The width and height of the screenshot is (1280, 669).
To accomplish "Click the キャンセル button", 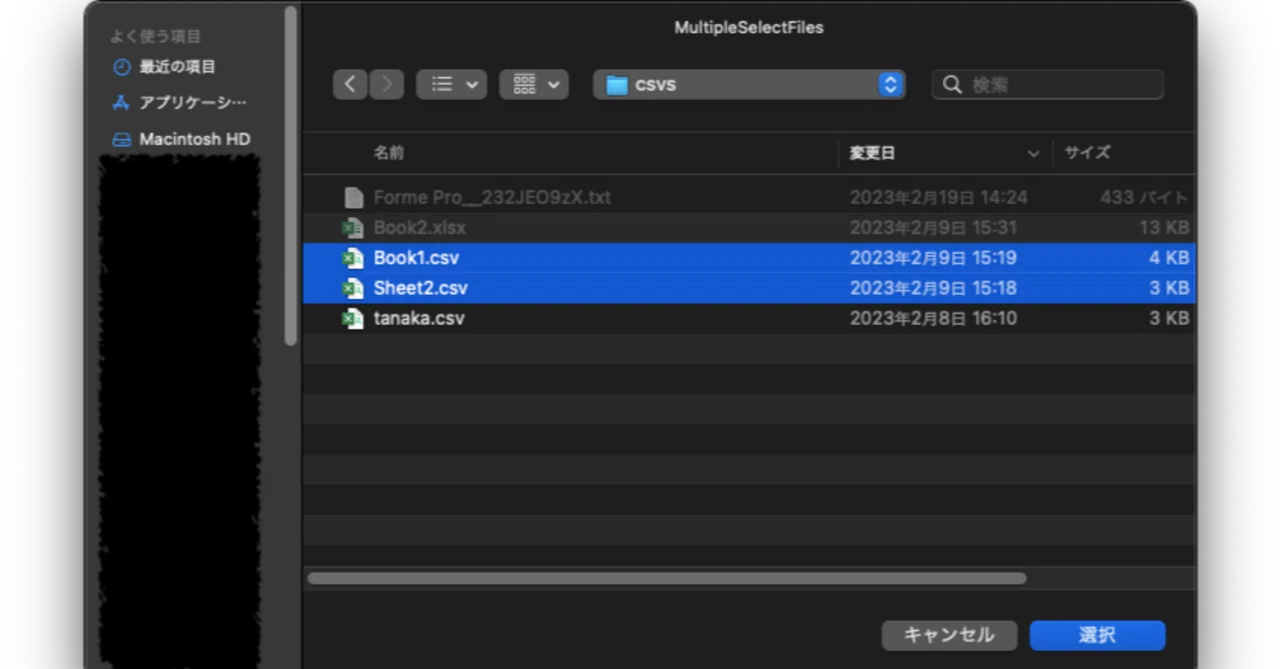I will [x=949, y=635].
